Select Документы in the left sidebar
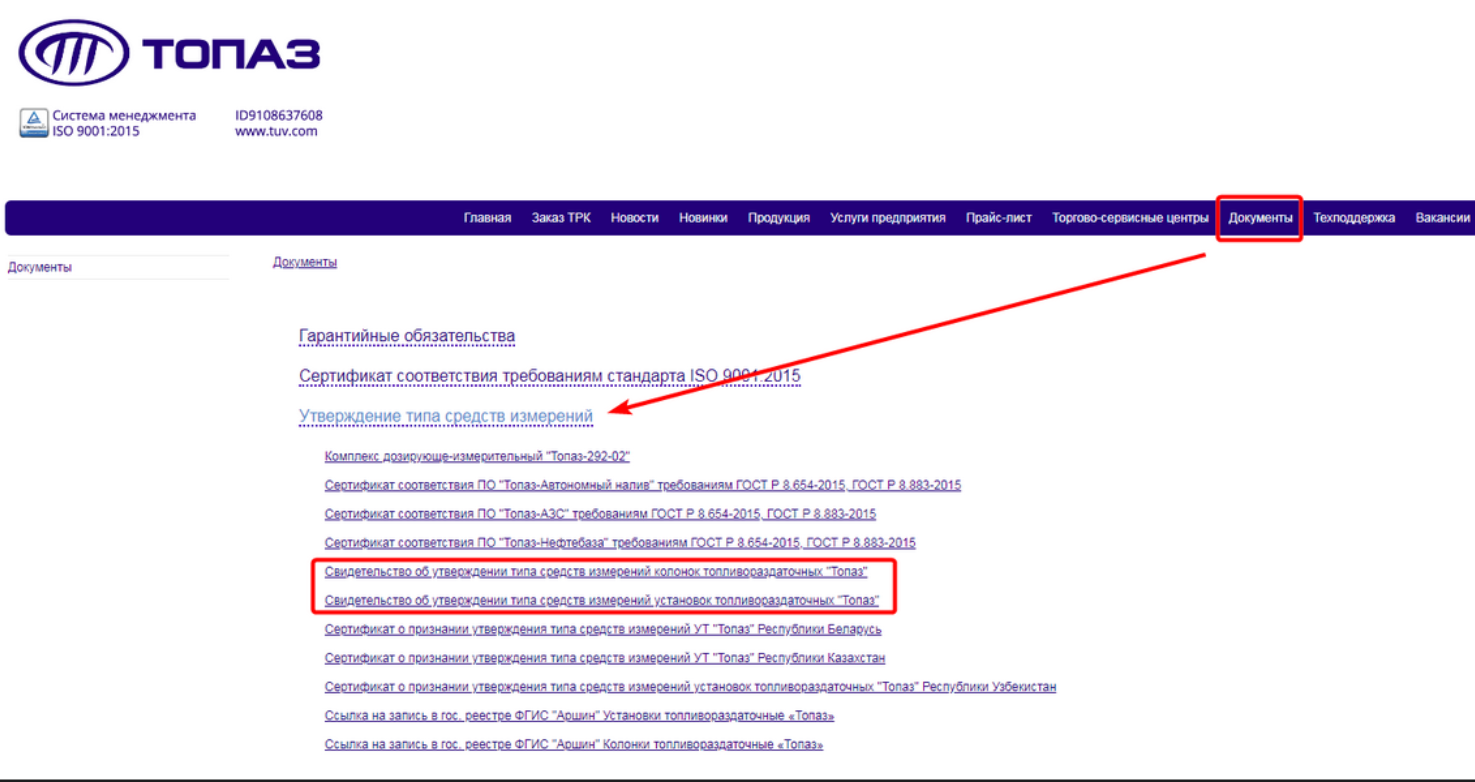The image size is (1475, 782). tap(40, 268)
